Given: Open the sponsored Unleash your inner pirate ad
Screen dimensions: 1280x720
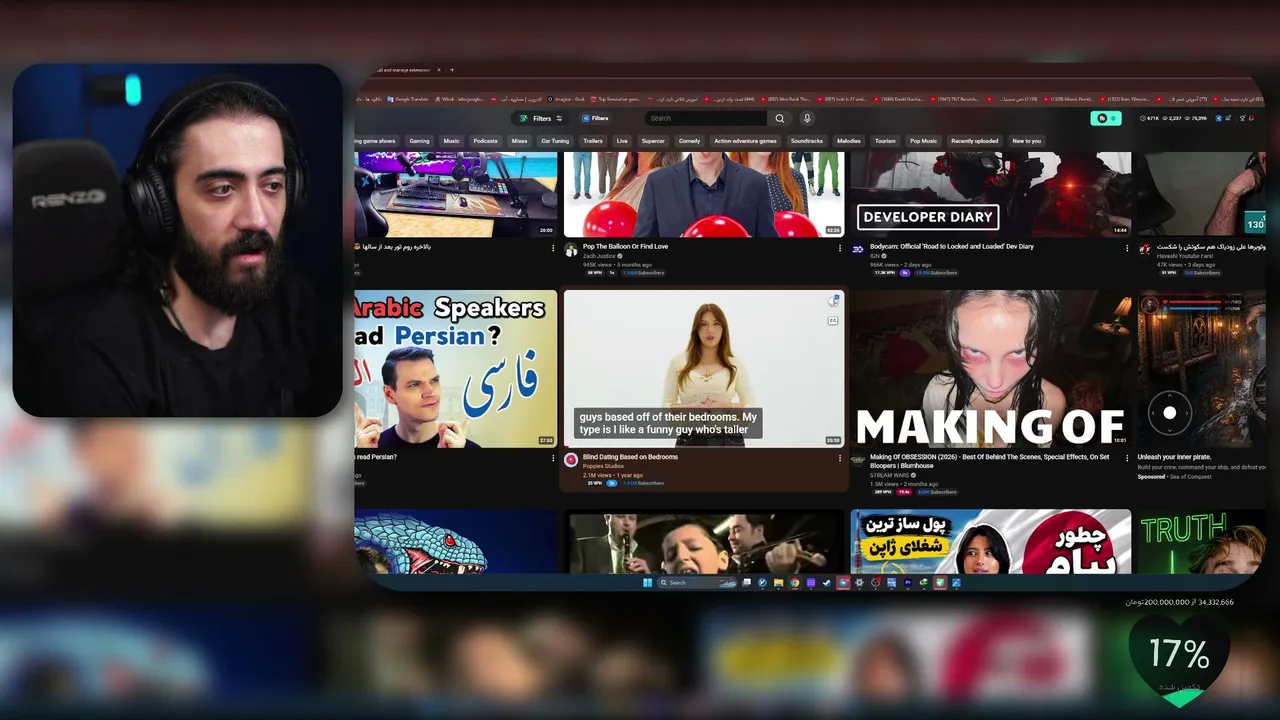Looking at the screenshot, I should click(x=1175, y=457).
